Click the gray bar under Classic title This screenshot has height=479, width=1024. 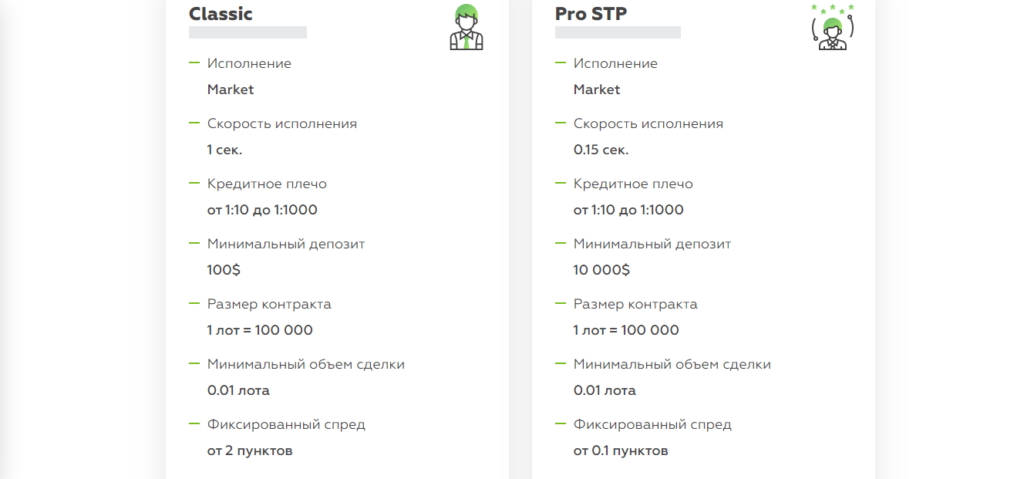click(x=248, y=33)
